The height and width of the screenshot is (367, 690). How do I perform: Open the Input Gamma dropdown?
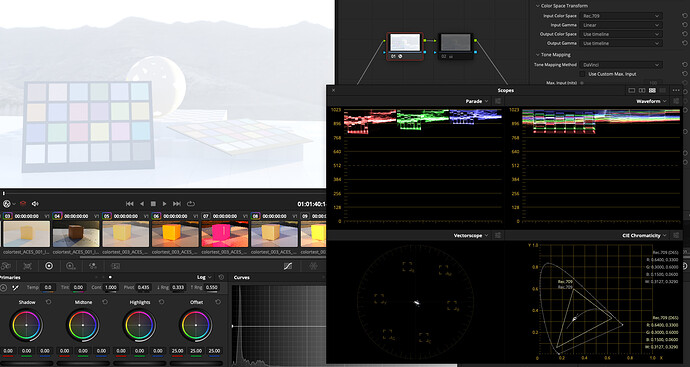click(x=621, y=25)
